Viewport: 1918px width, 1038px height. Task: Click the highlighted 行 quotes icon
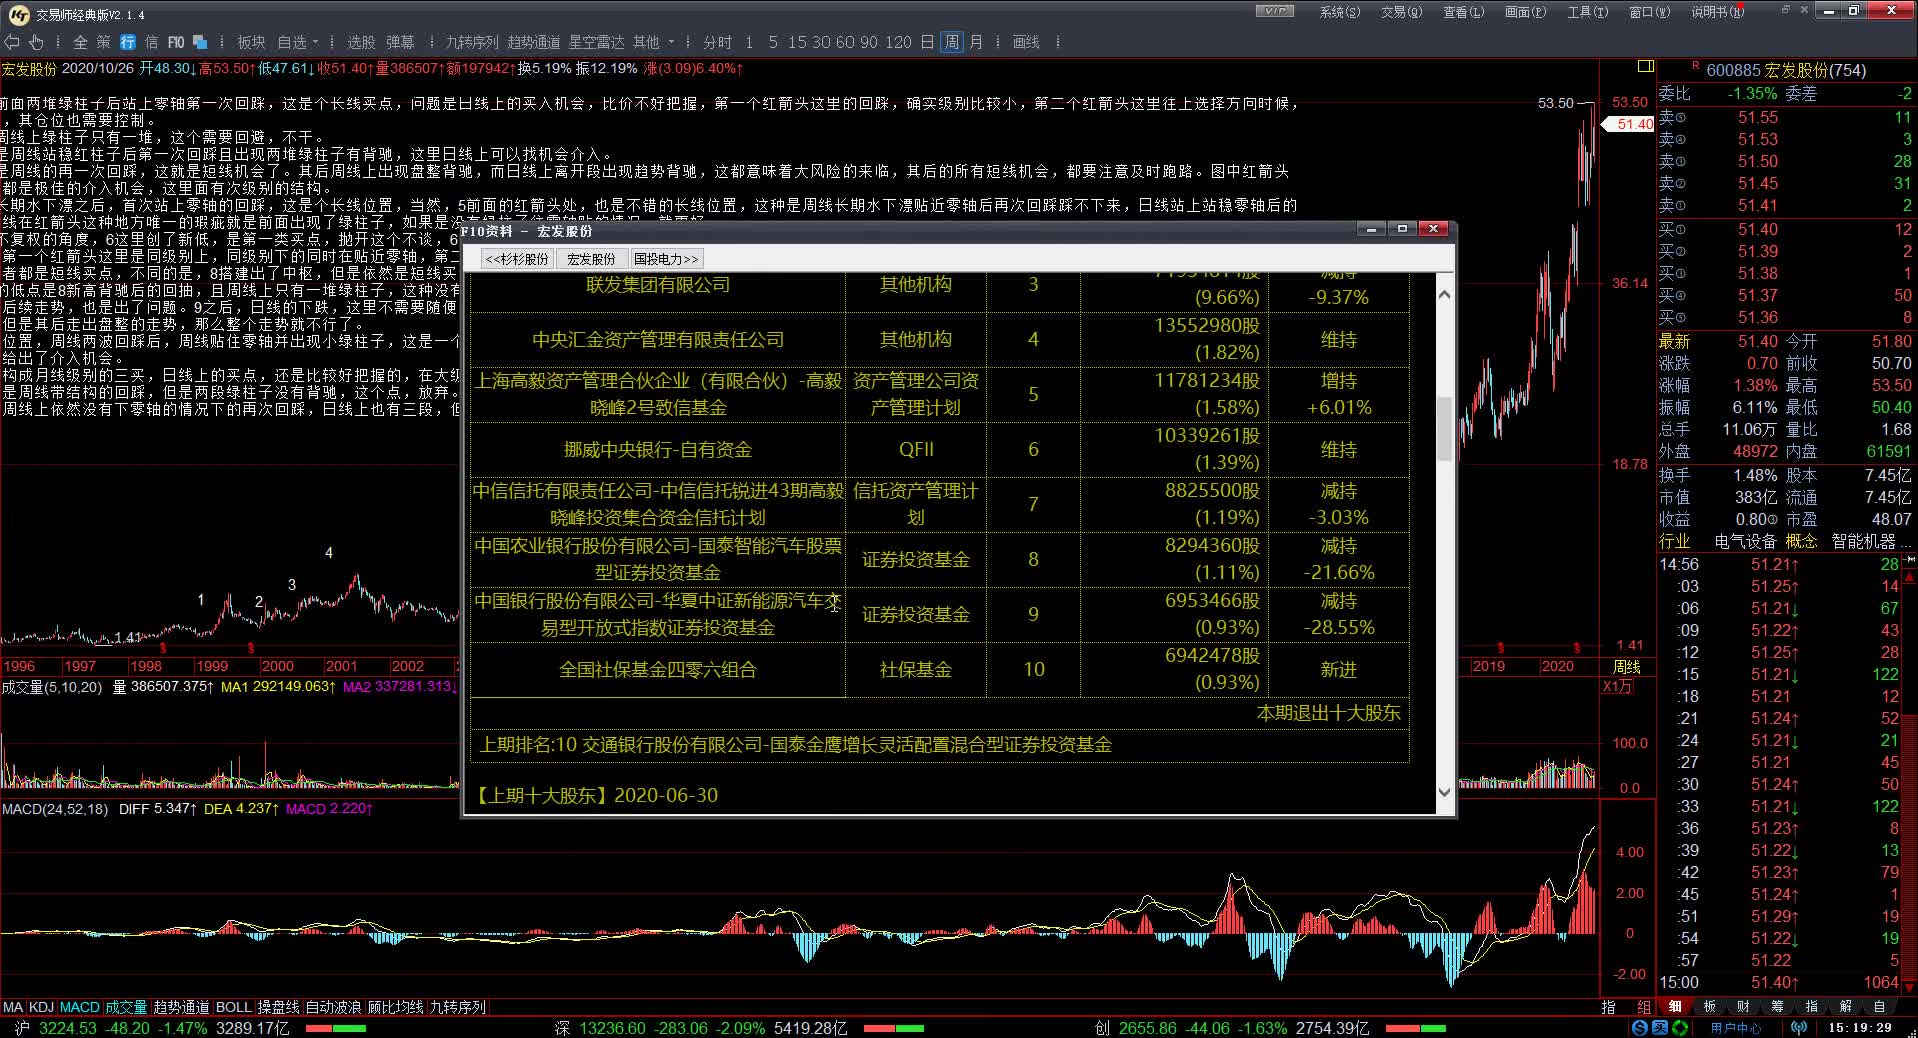pyautogui.click(x=127, y=42)
